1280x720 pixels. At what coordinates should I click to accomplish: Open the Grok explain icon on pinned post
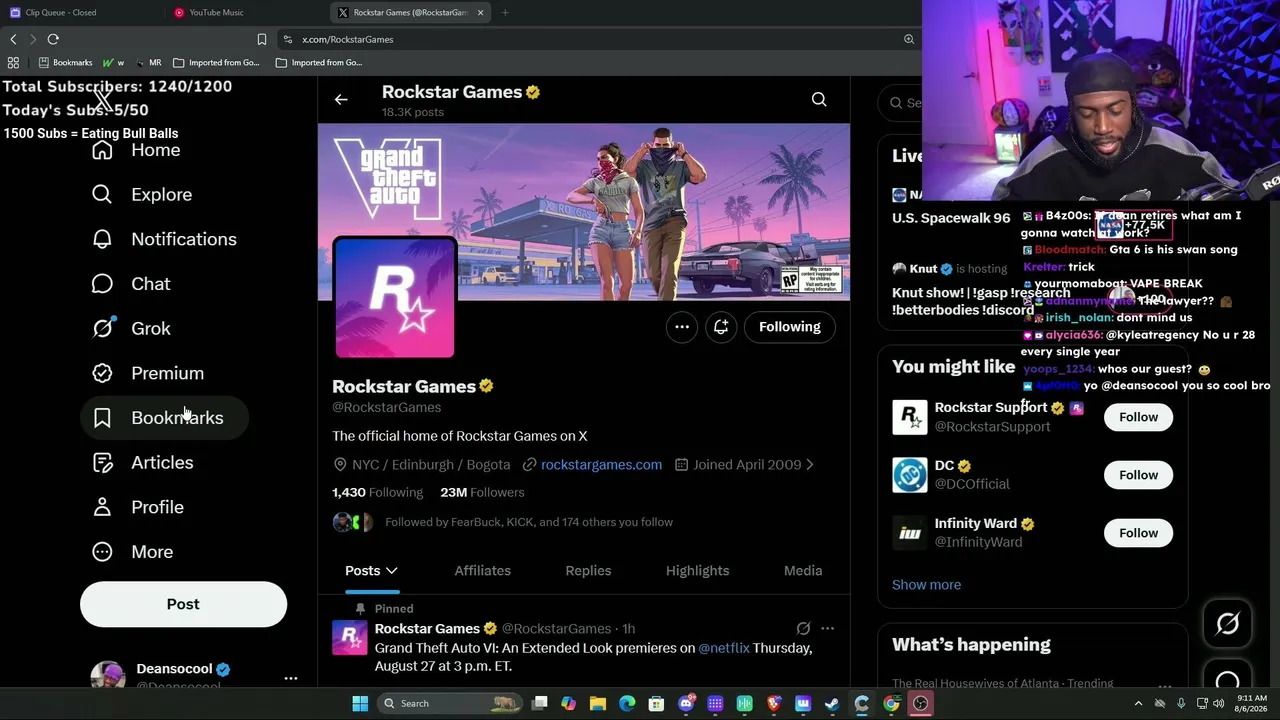[x=803, y=629]
